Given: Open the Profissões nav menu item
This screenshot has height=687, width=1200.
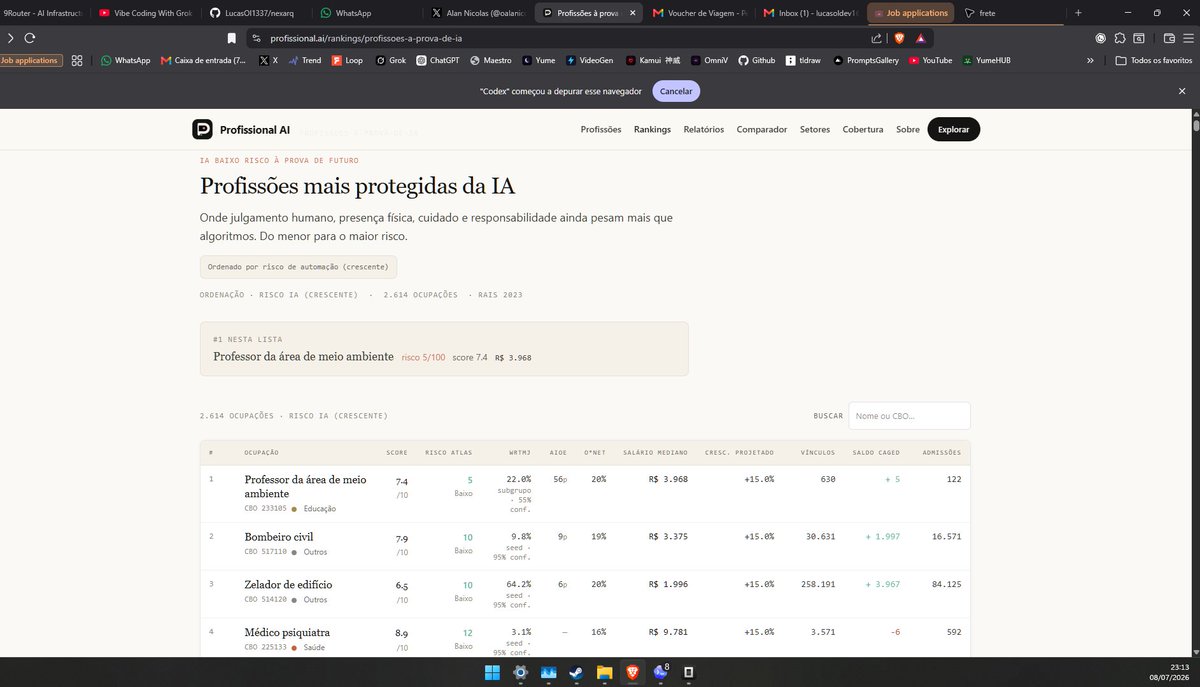Looking at the screenshot, I should click(601, 130).
